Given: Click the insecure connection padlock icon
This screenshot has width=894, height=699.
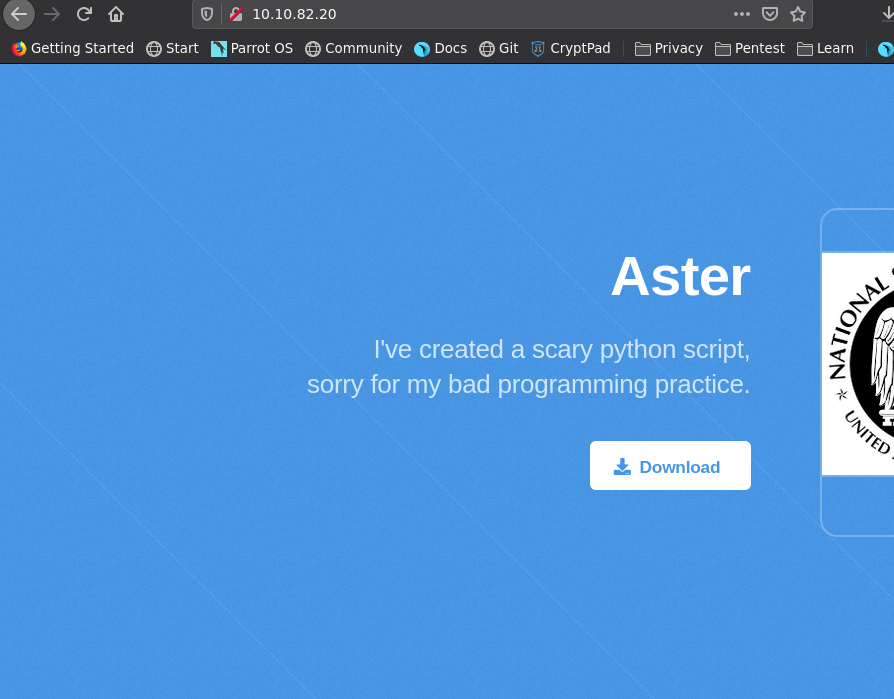Looking at the screenshot, I should point(236,14).
